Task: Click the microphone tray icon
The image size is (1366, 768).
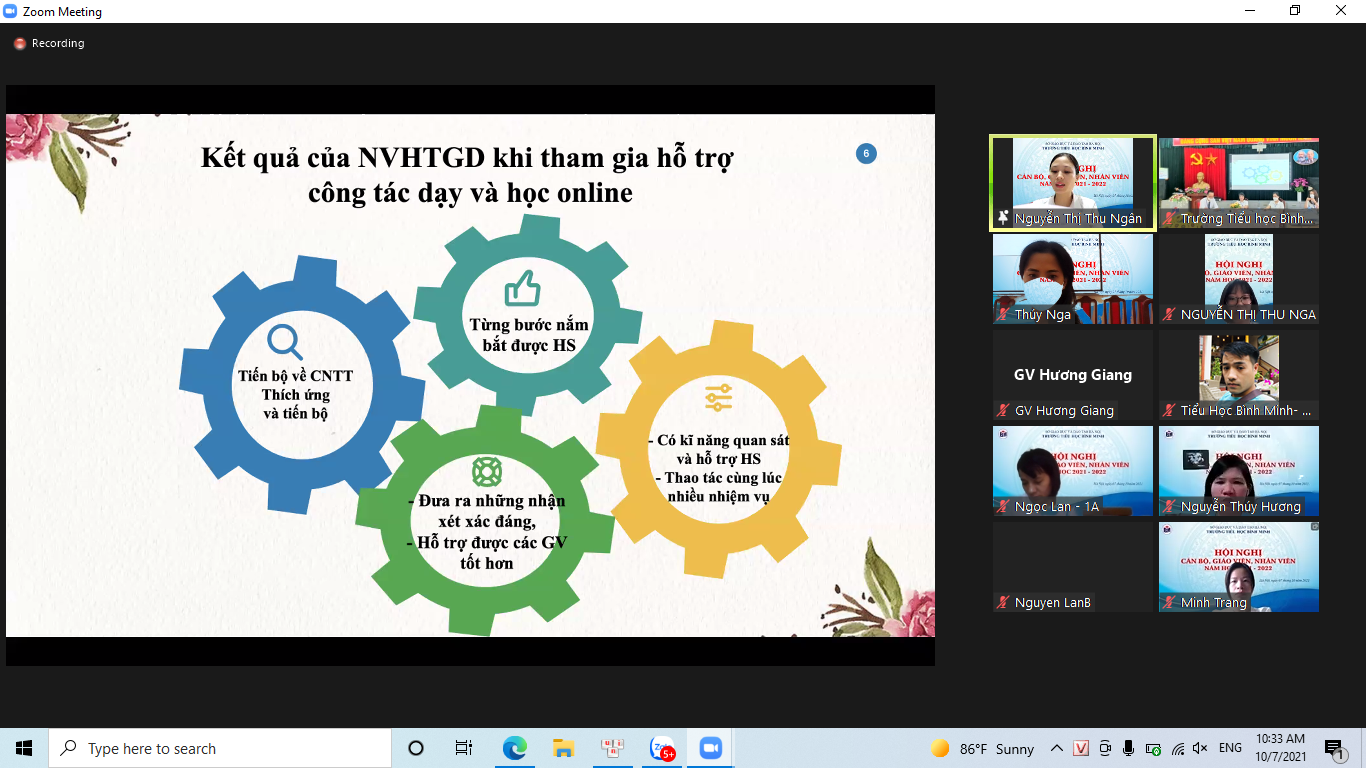Action: 1129,748
